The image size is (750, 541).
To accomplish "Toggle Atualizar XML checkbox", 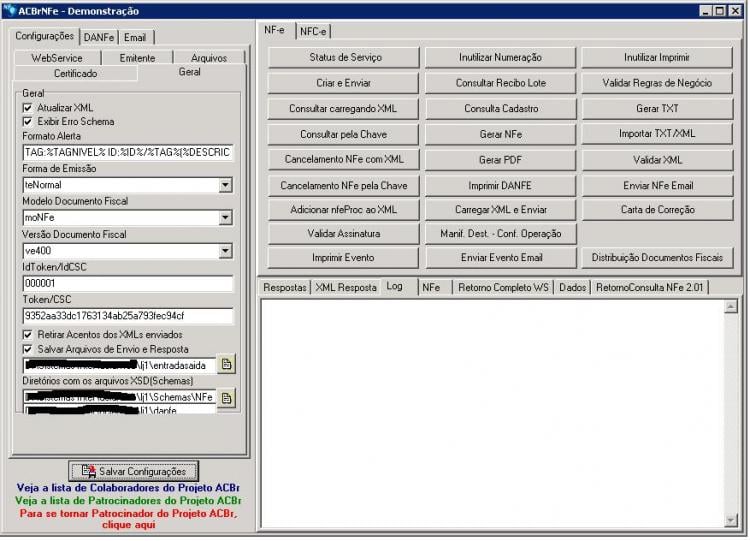I will pos(27,108).
